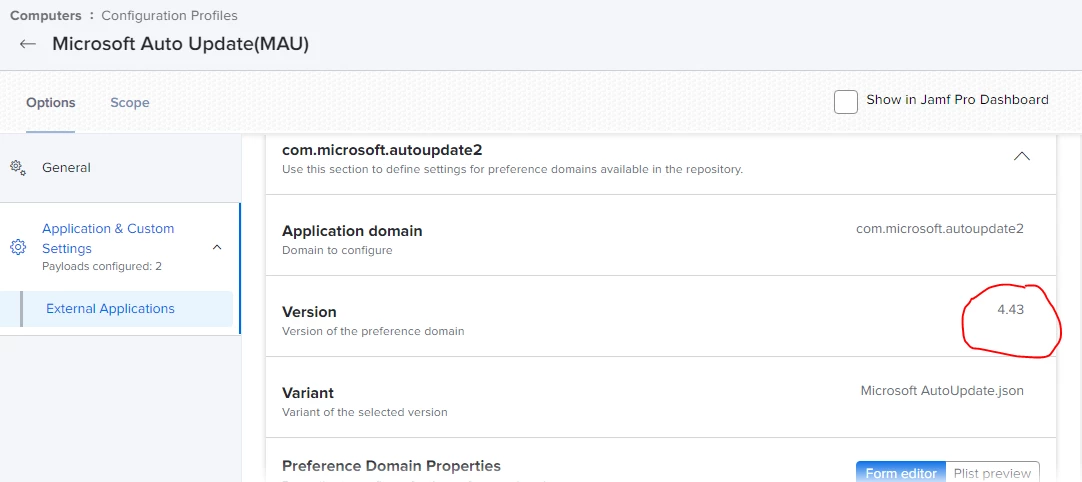Click the Application & Custom Settings gear icon
Image resolution: width=1082 pixels, height=482 pixels.
click(x=18, y=247)
